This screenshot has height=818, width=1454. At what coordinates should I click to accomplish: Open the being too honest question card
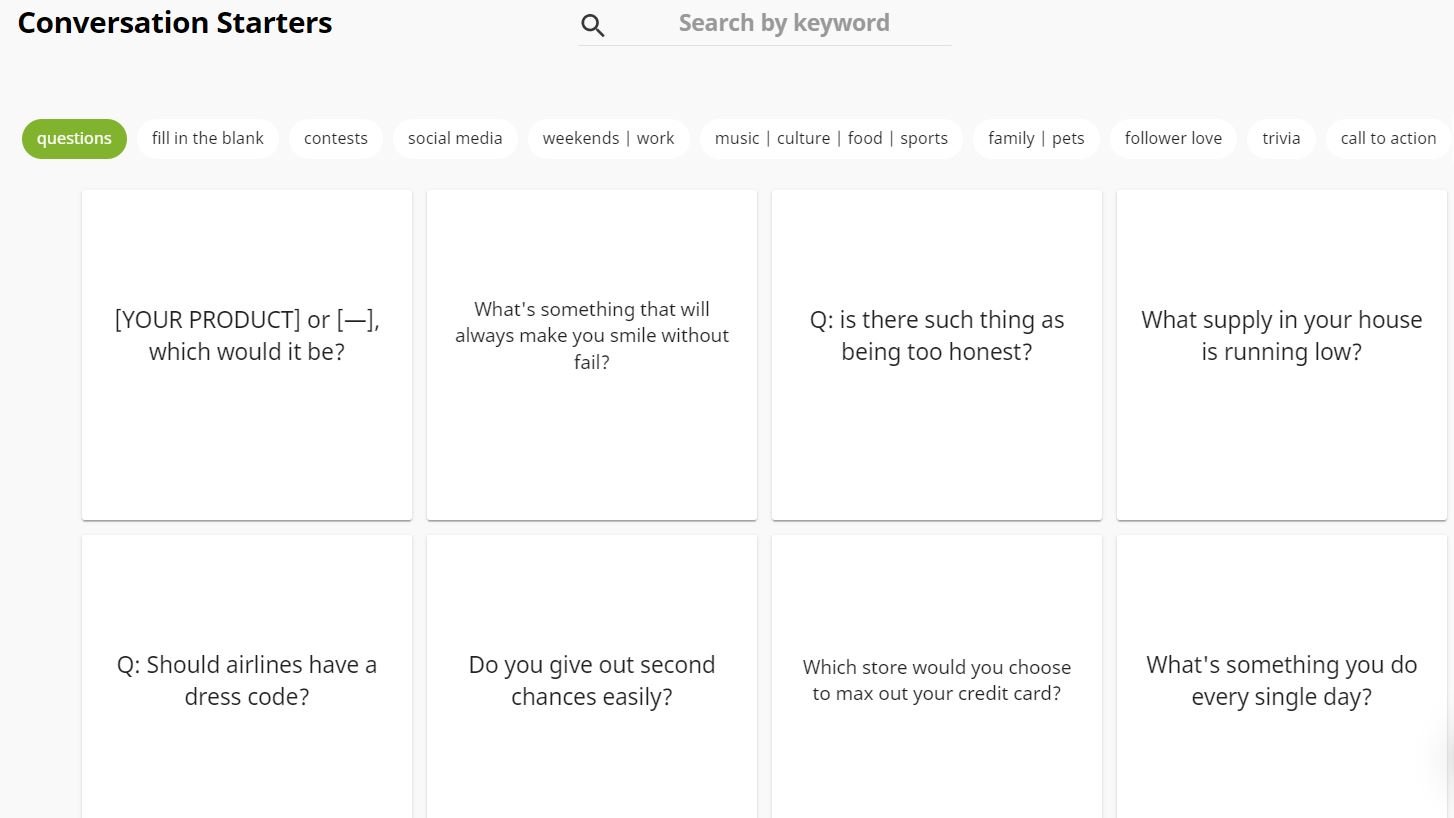point(937,355)
